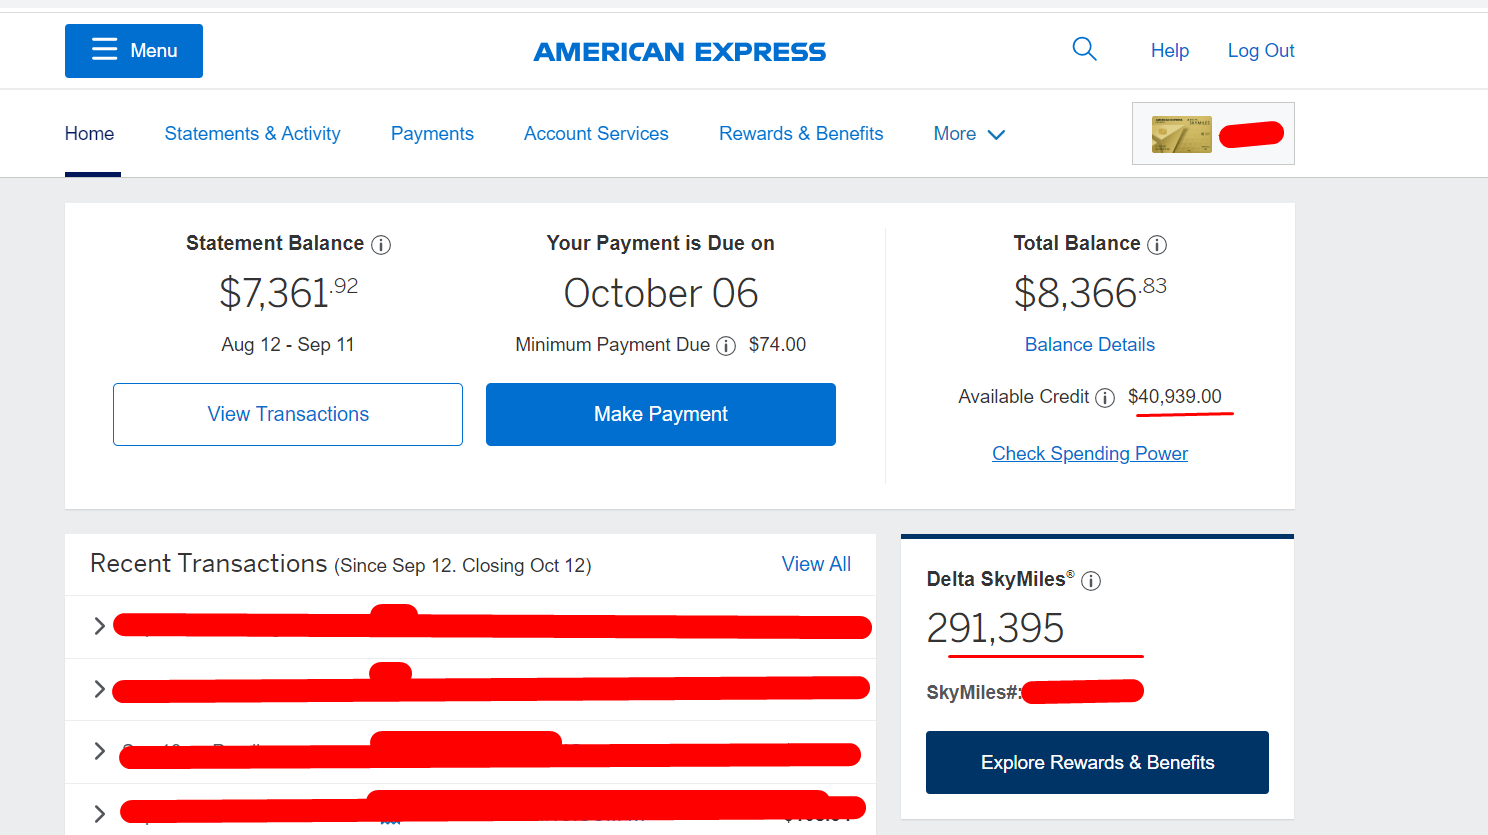Viewport: 1488px width, 835px height.
Task: Open Rewards & Benefits tab
Action: pos(801,134)
